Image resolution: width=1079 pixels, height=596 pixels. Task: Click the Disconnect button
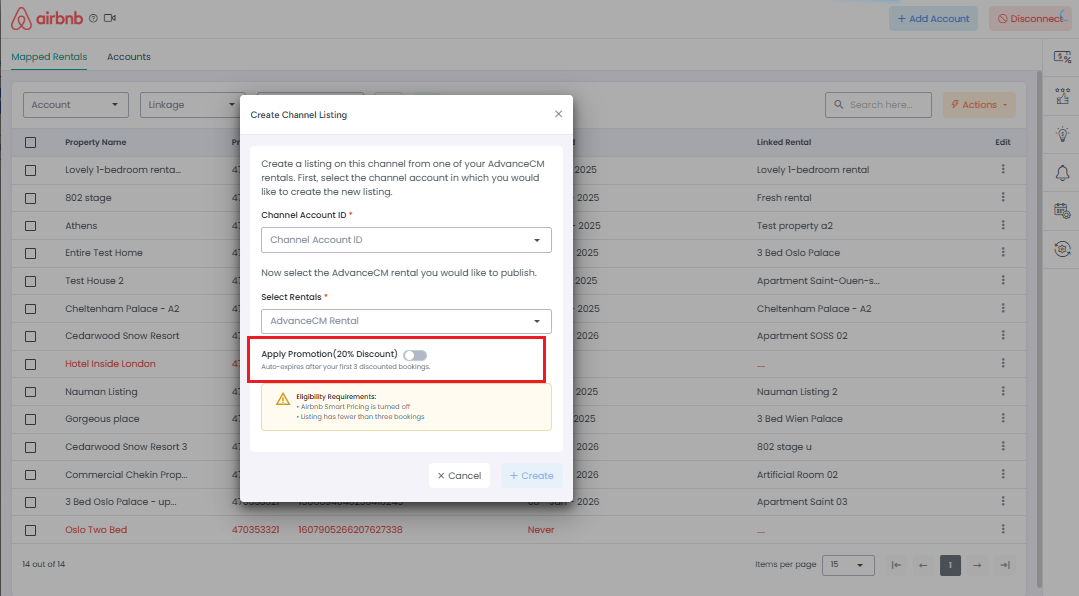coord(1030,19)
